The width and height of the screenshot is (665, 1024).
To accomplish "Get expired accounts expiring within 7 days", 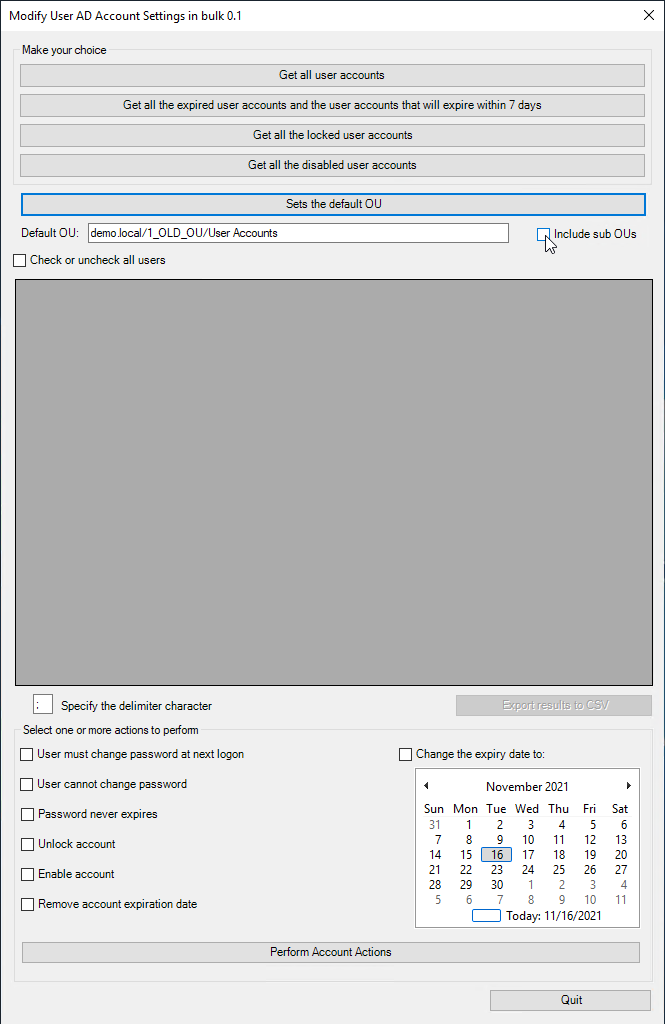I will coord(332,105).
